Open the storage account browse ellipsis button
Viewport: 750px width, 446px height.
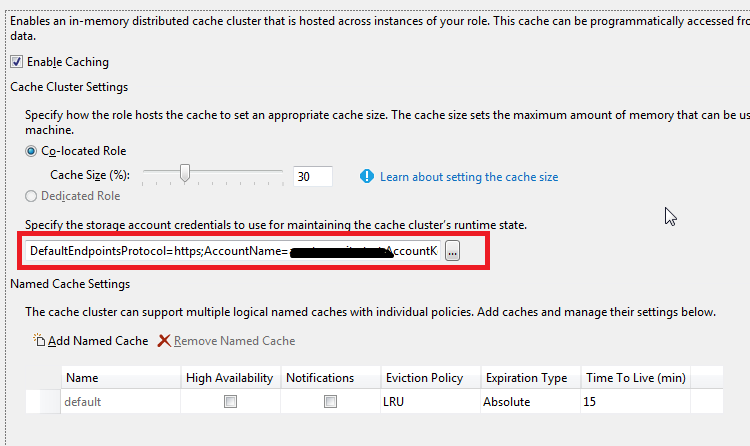pos(452,251)
